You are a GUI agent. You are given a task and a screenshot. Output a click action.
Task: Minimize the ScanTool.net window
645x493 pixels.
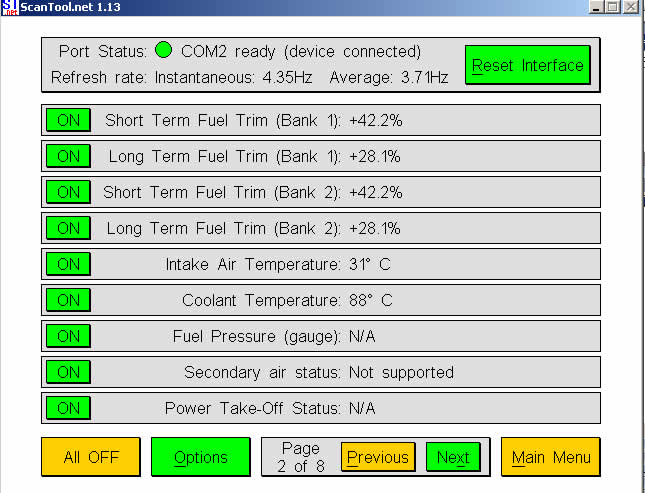(x=597, y=6)
